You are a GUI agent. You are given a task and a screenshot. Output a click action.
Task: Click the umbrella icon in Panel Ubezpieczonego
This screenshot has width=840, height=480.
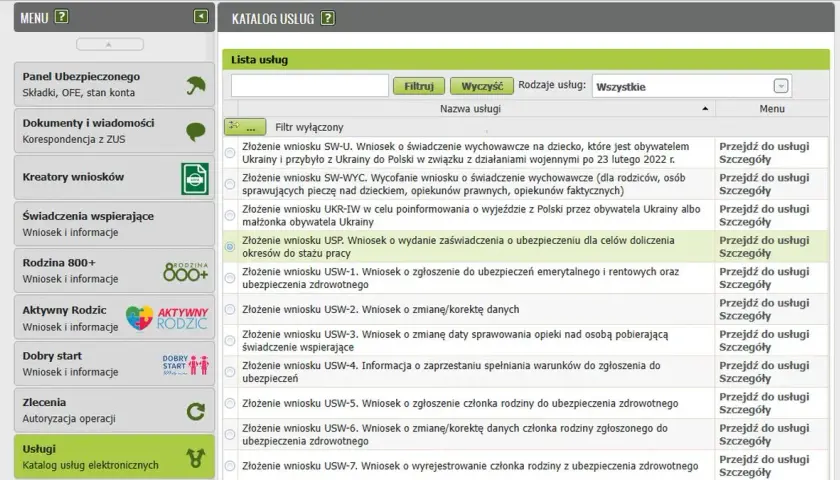click(x=196, y=85)
